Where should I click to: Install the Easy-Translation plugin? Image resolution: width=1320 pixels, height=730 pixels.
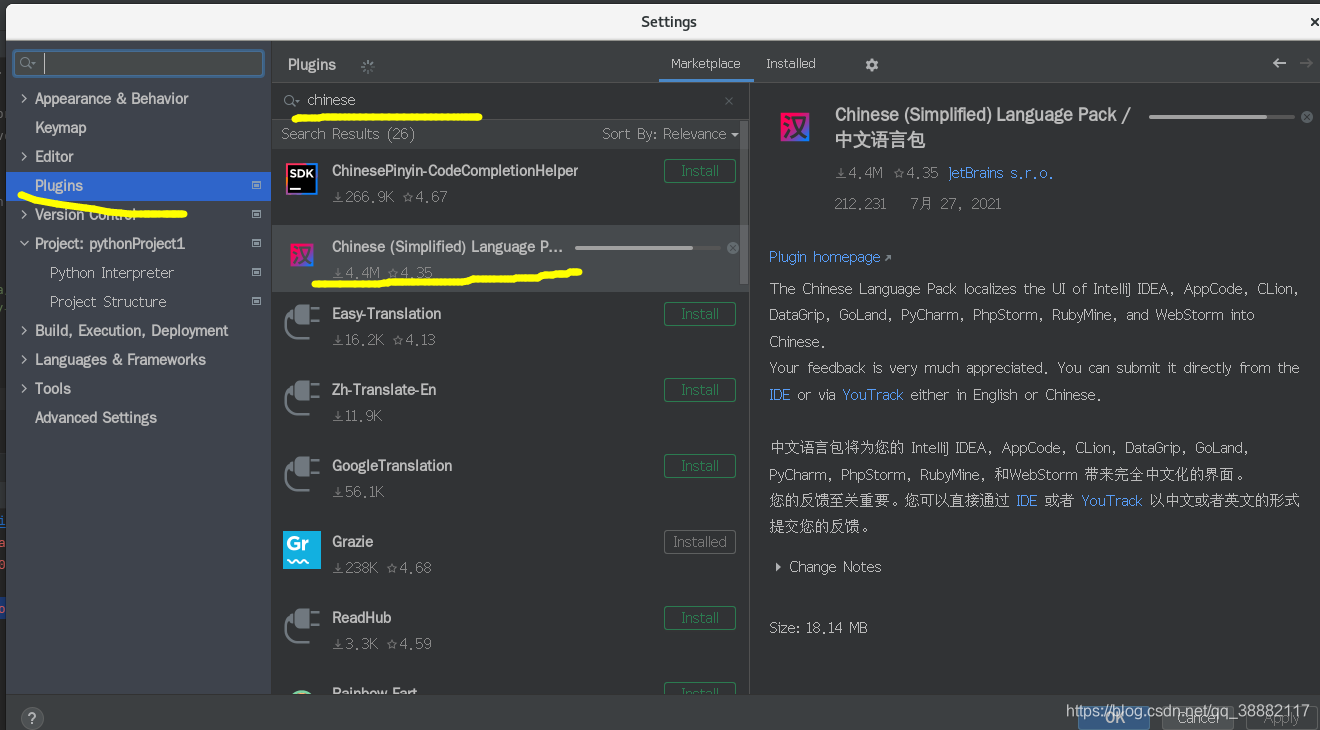(700, 314)
